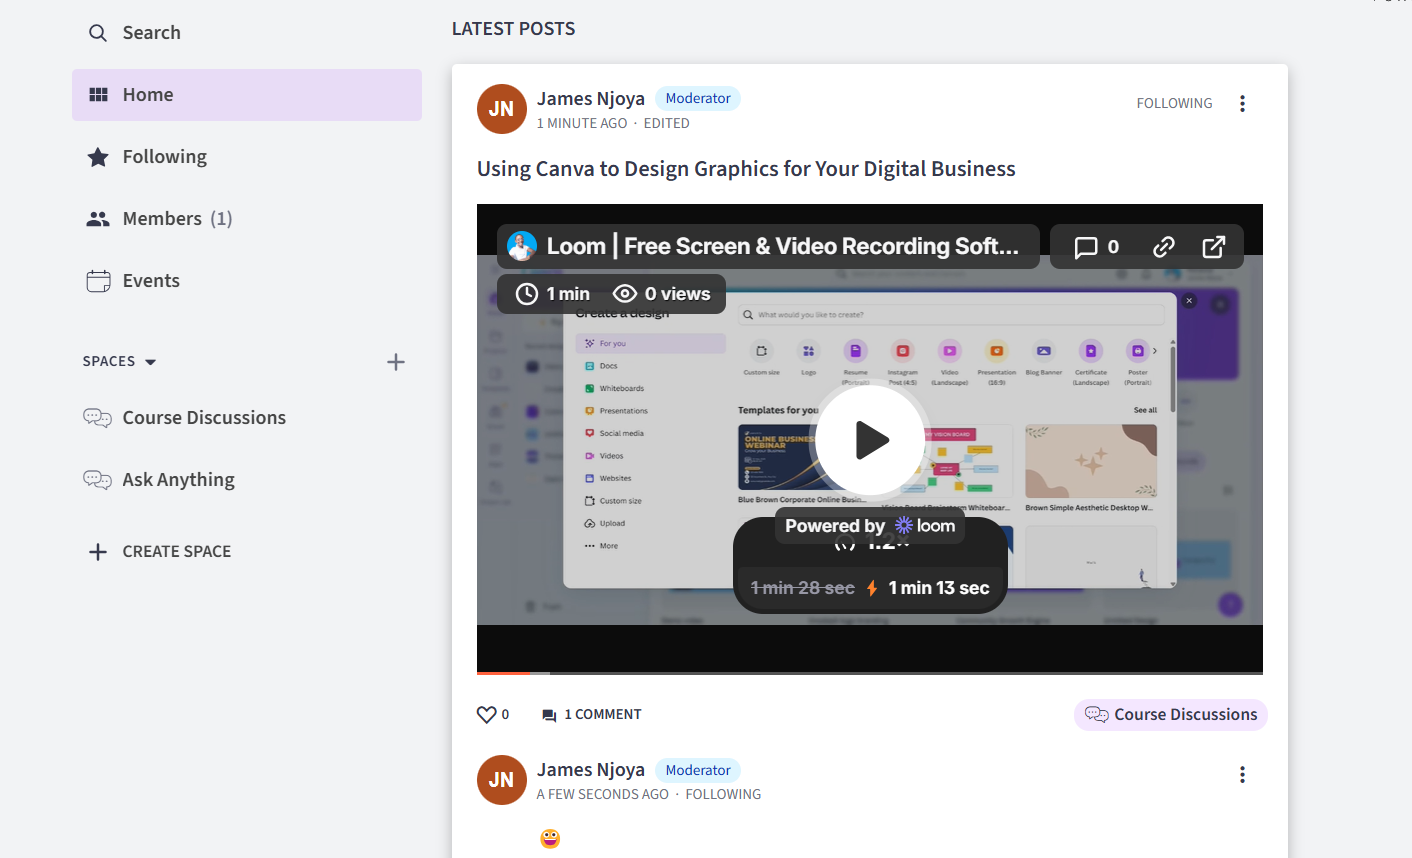Open the comment's three-dot options menu

click(x=1242, y=774)
